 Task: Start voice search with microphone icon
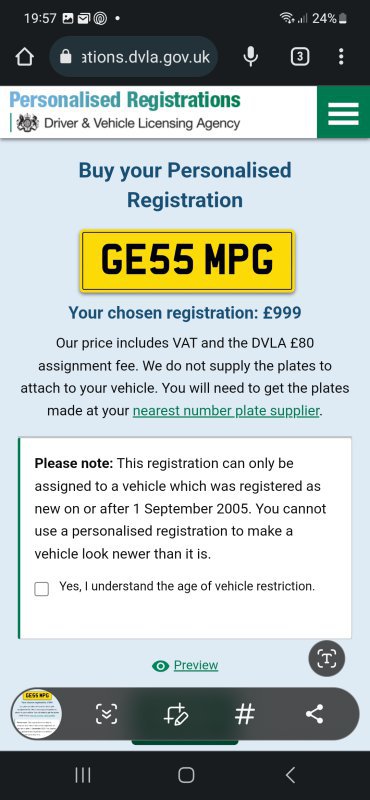point(251,57)
